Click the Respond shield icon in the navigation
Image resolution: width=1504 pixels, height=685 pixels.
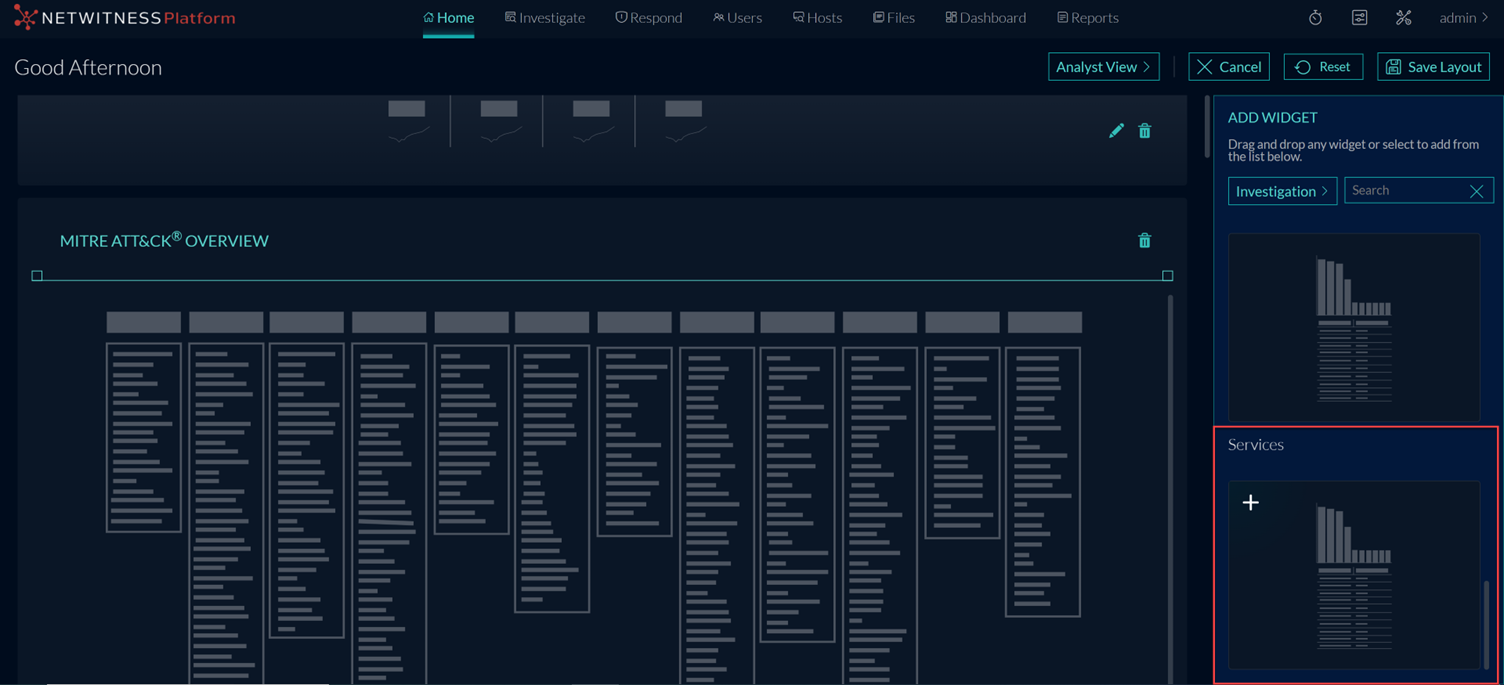[621, 17]
